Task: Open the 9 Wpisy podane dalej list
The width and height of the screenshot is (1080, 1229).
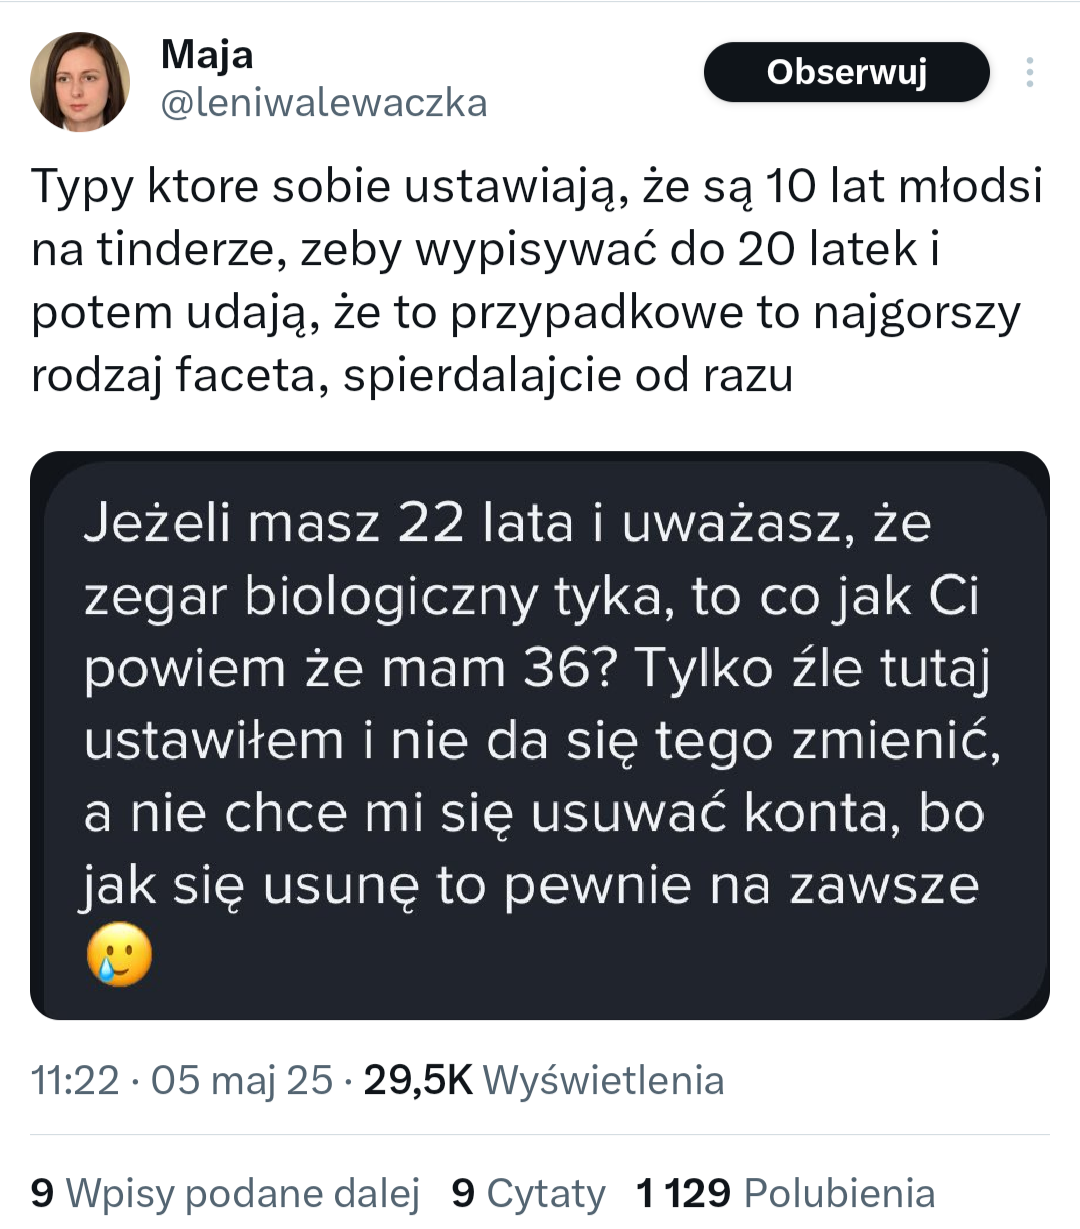Action: 225,1193
